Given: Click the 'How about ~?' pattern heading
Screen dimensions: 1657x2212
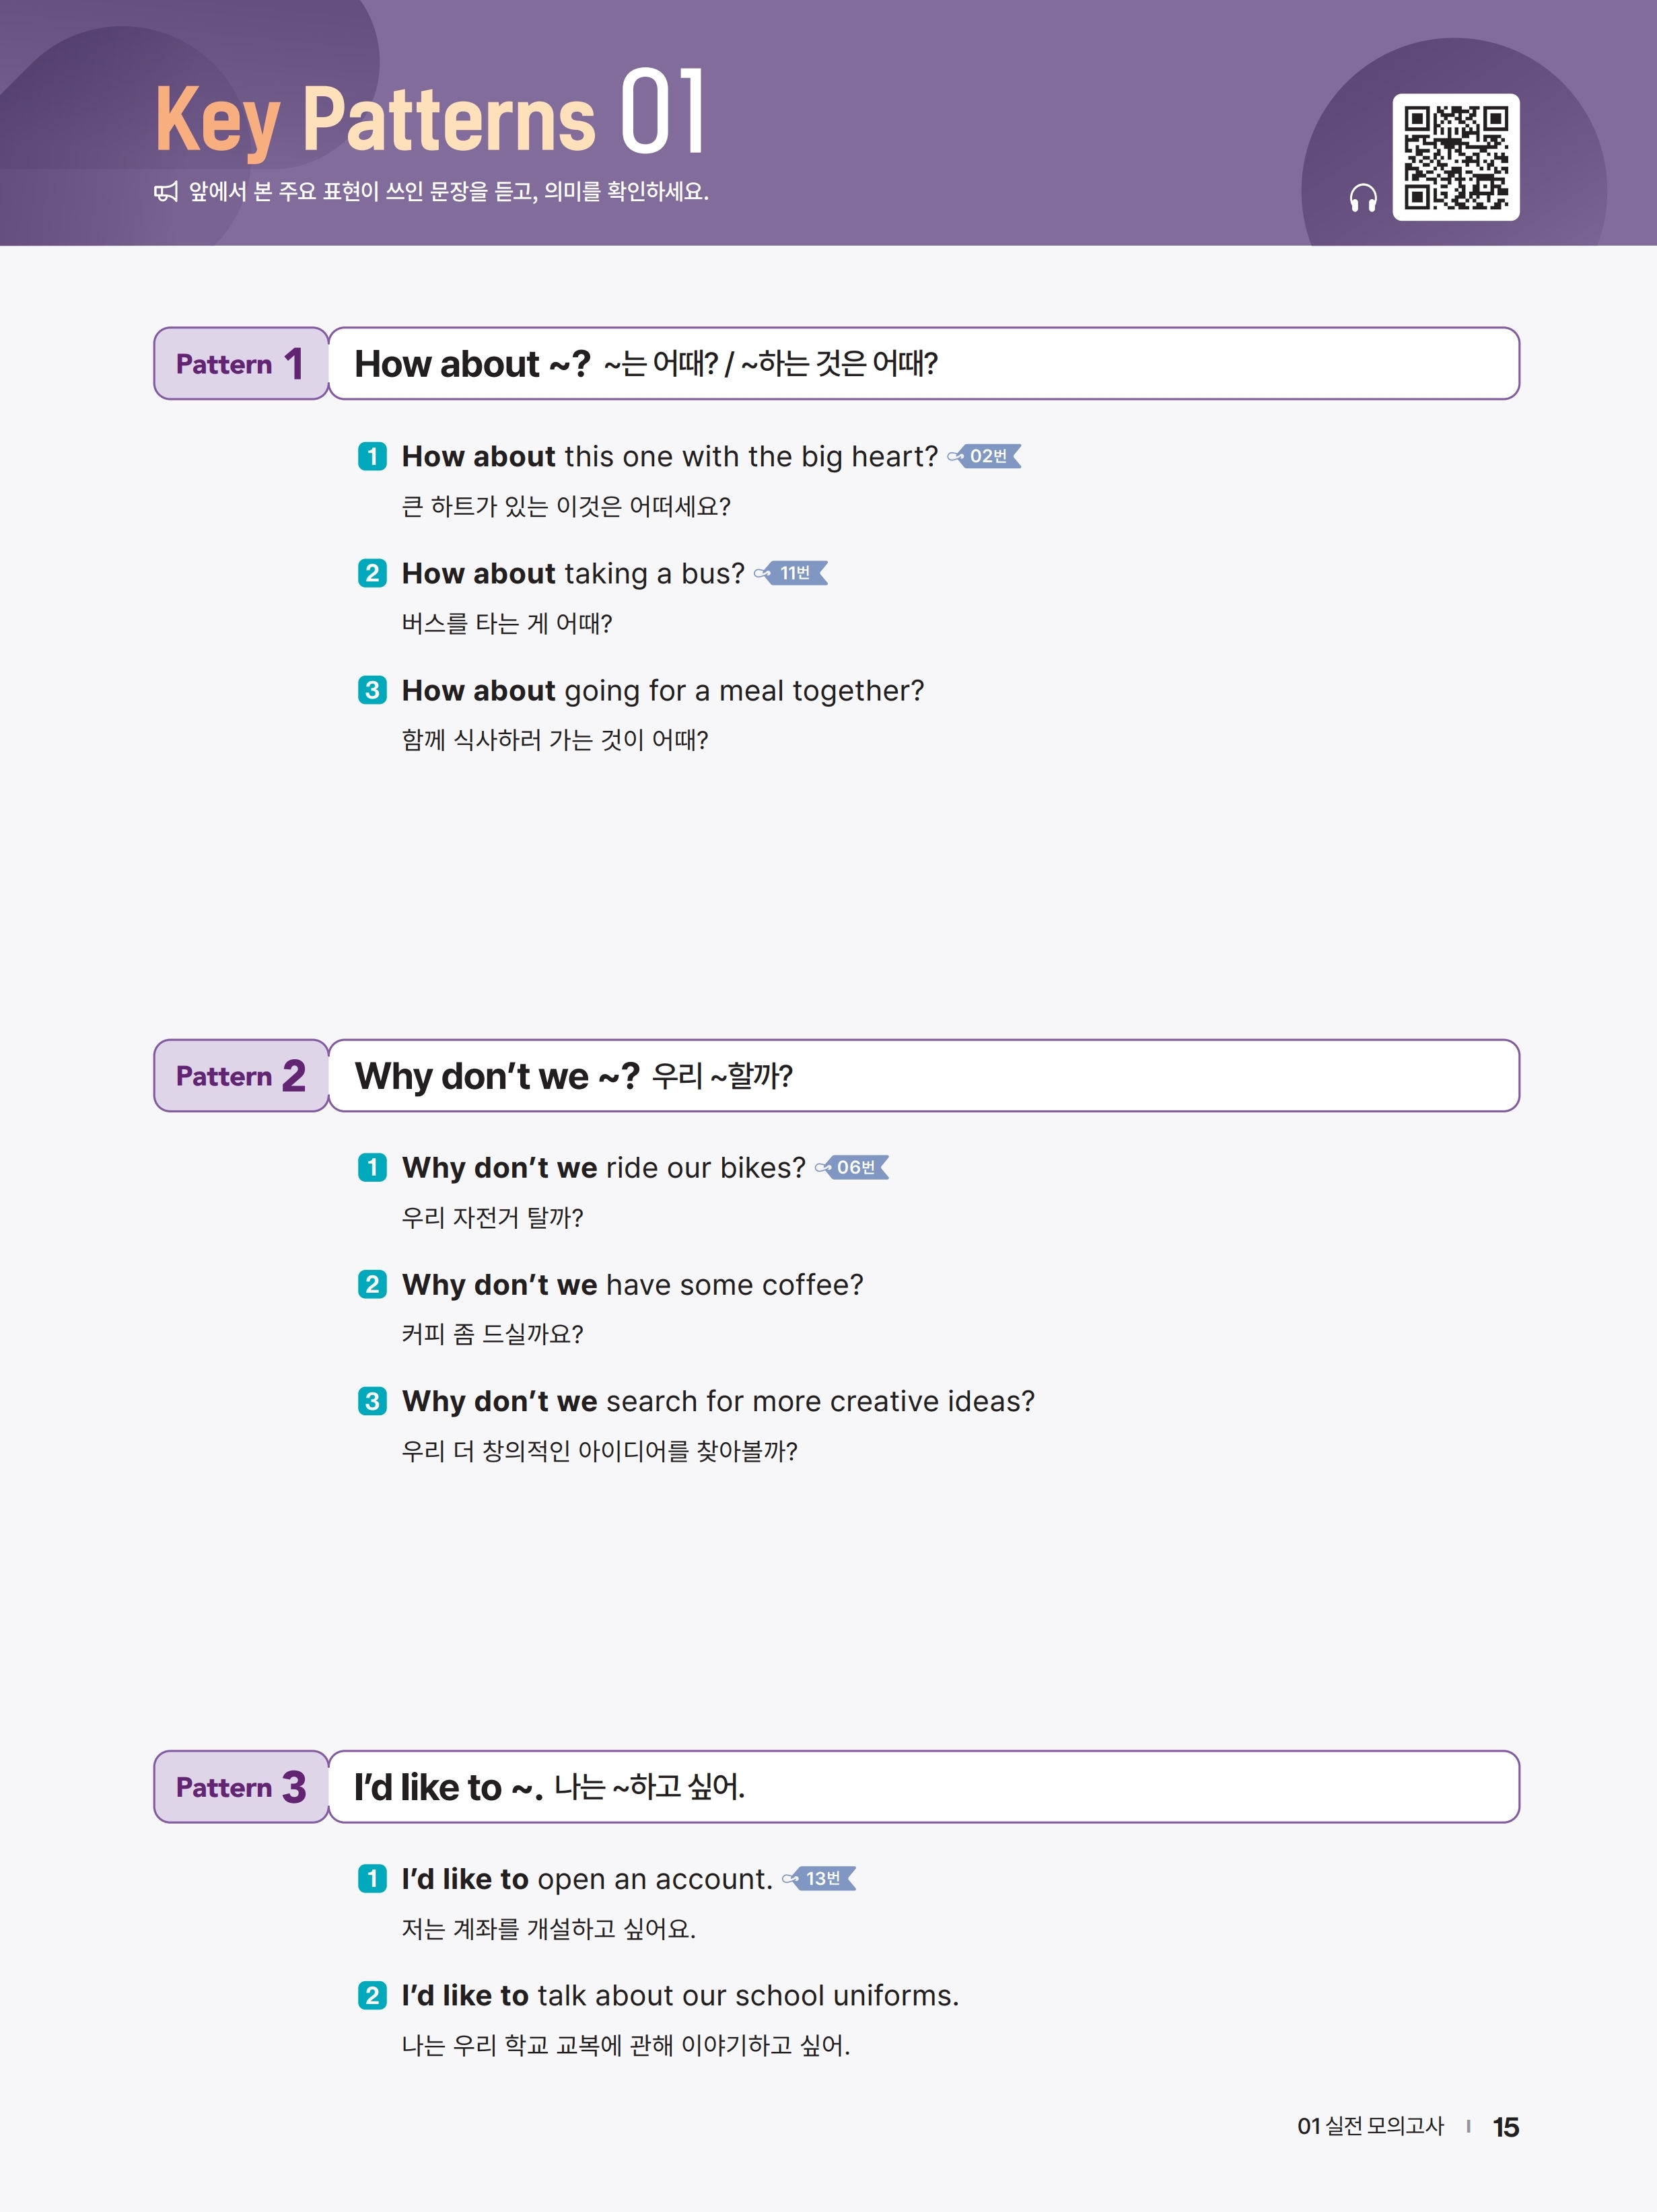Looking at the screenshot, I should [472, 364].
